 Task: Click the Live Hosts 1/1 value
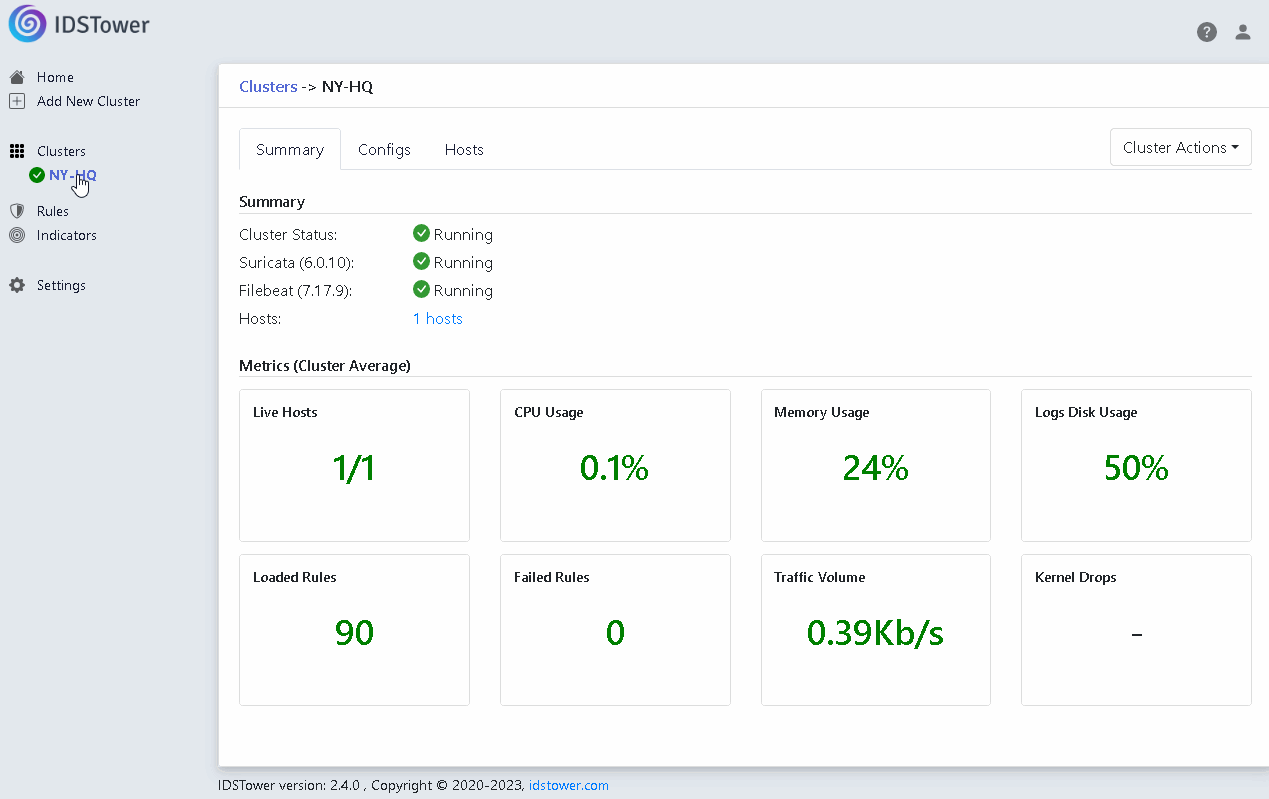click(x=354, y=467)
